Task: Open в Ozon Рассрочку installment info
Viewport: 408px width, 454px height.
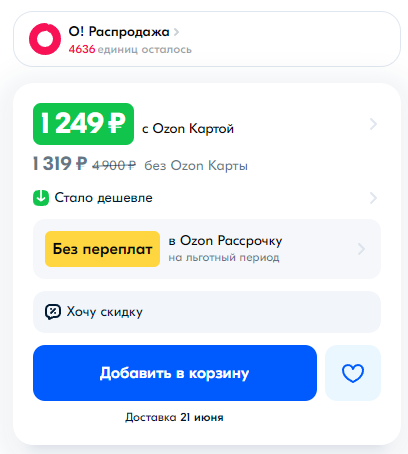Action: (x=225, y=240)
